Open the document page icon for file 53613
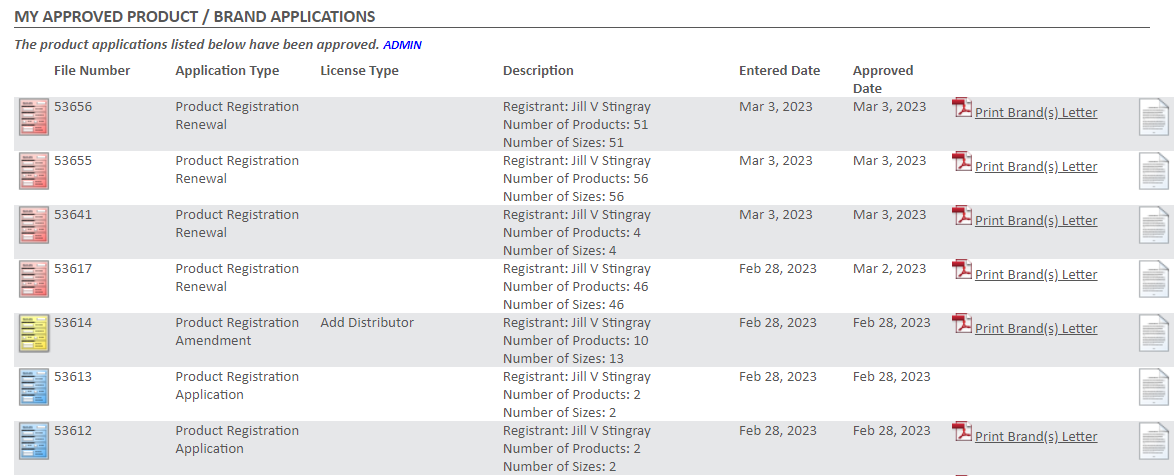 [1154, 387]
